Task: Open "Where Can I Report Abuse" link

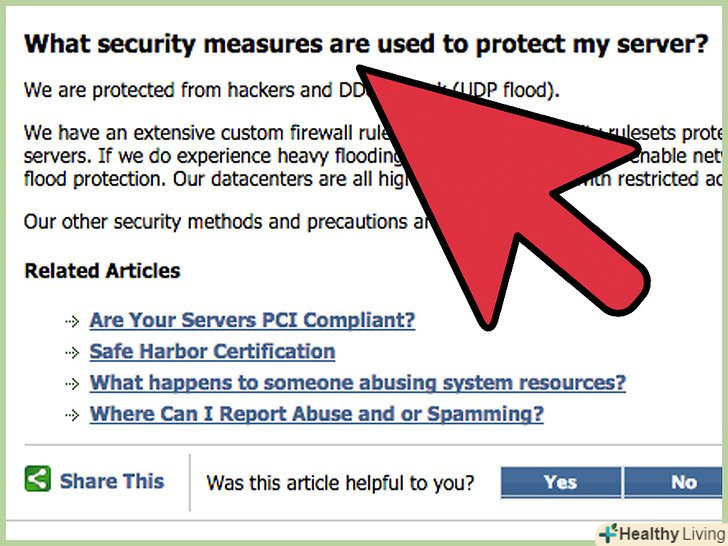Action: 316,414
